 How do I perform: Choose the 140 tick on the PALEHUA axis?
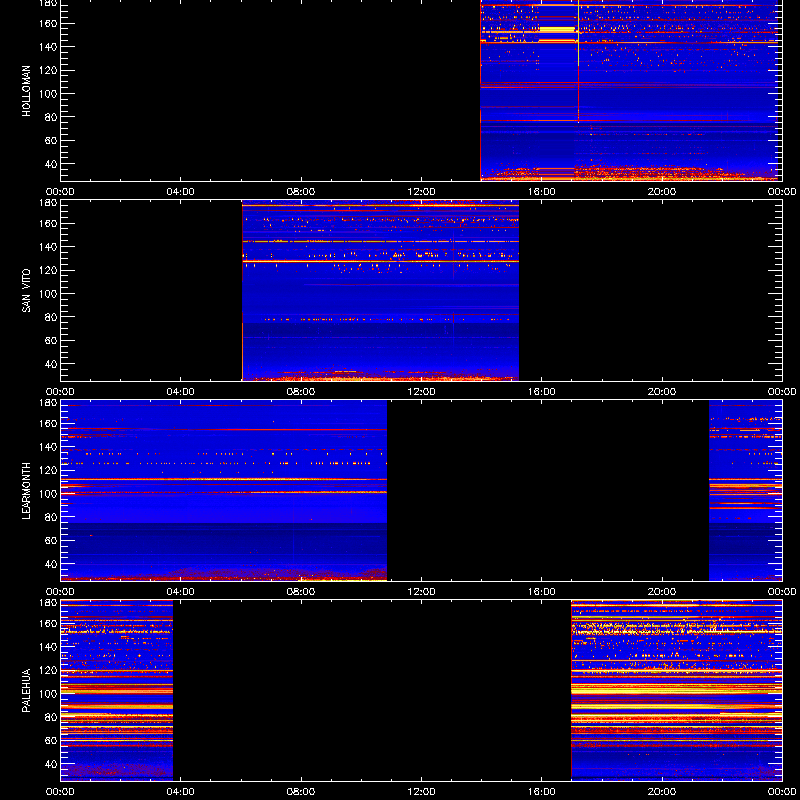pyautogui.click(x=49, y=647)
